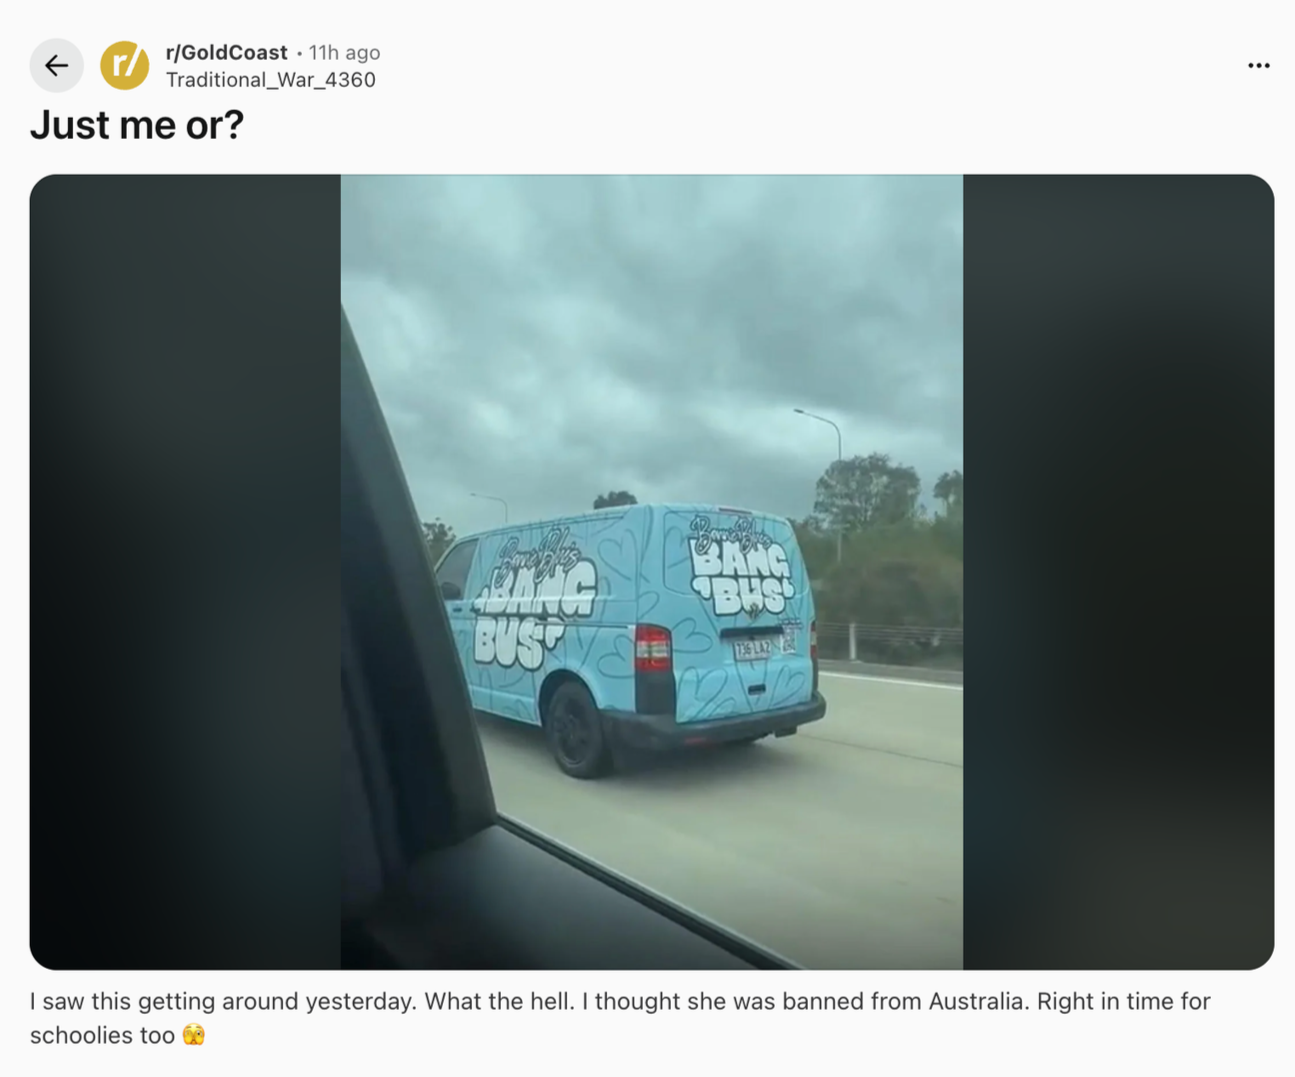The image size is (1295, 1077).
Task: Open Traditional_War_4360's user profile
Action: click(270, 80)
